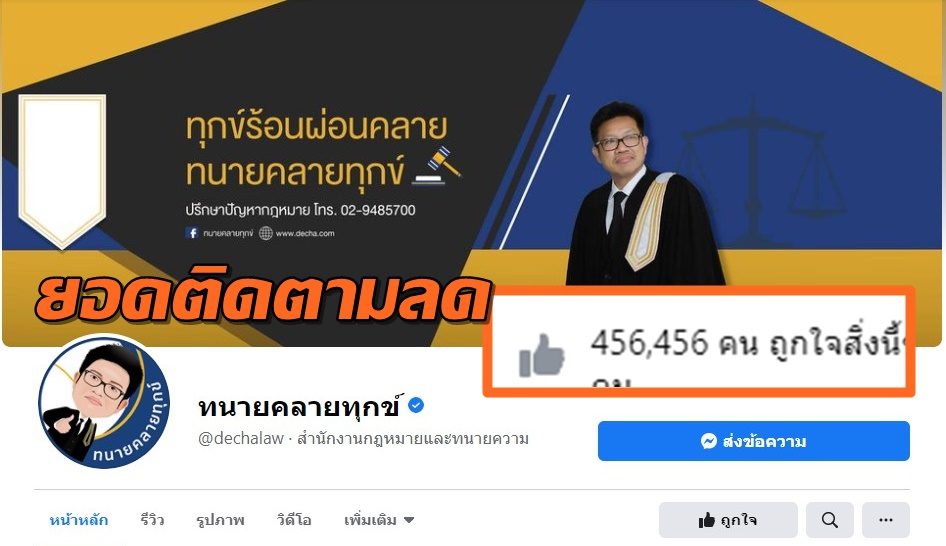Toggle the ถูกใจ like button
946x546 pixels.
(728, 520)
